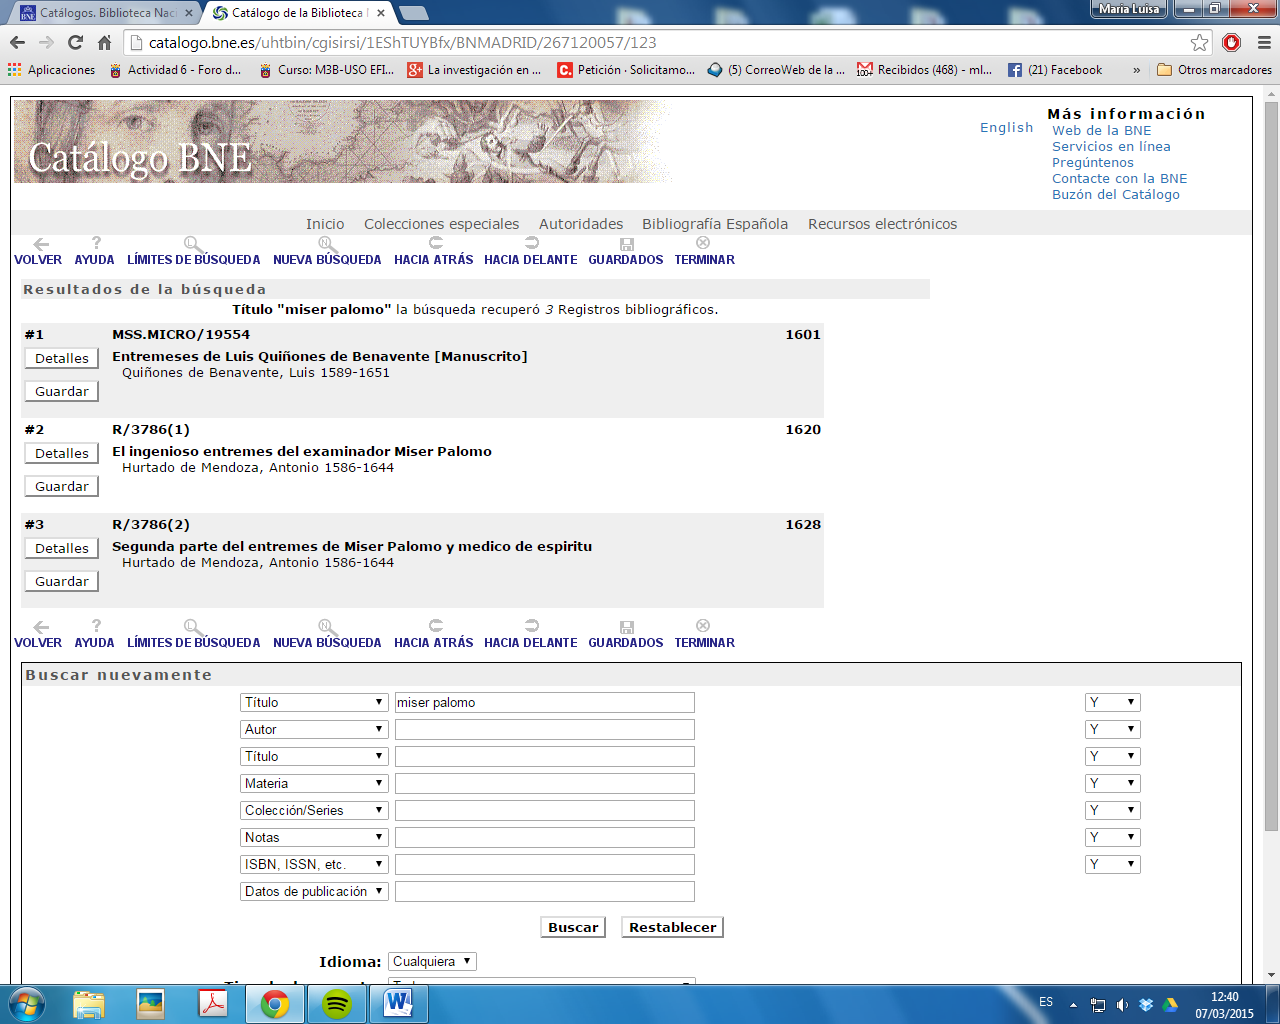The height and width of the screenshot is (1024, 1280).
Task: Open first field dropdown set to Título
Action: coord(314,702)
